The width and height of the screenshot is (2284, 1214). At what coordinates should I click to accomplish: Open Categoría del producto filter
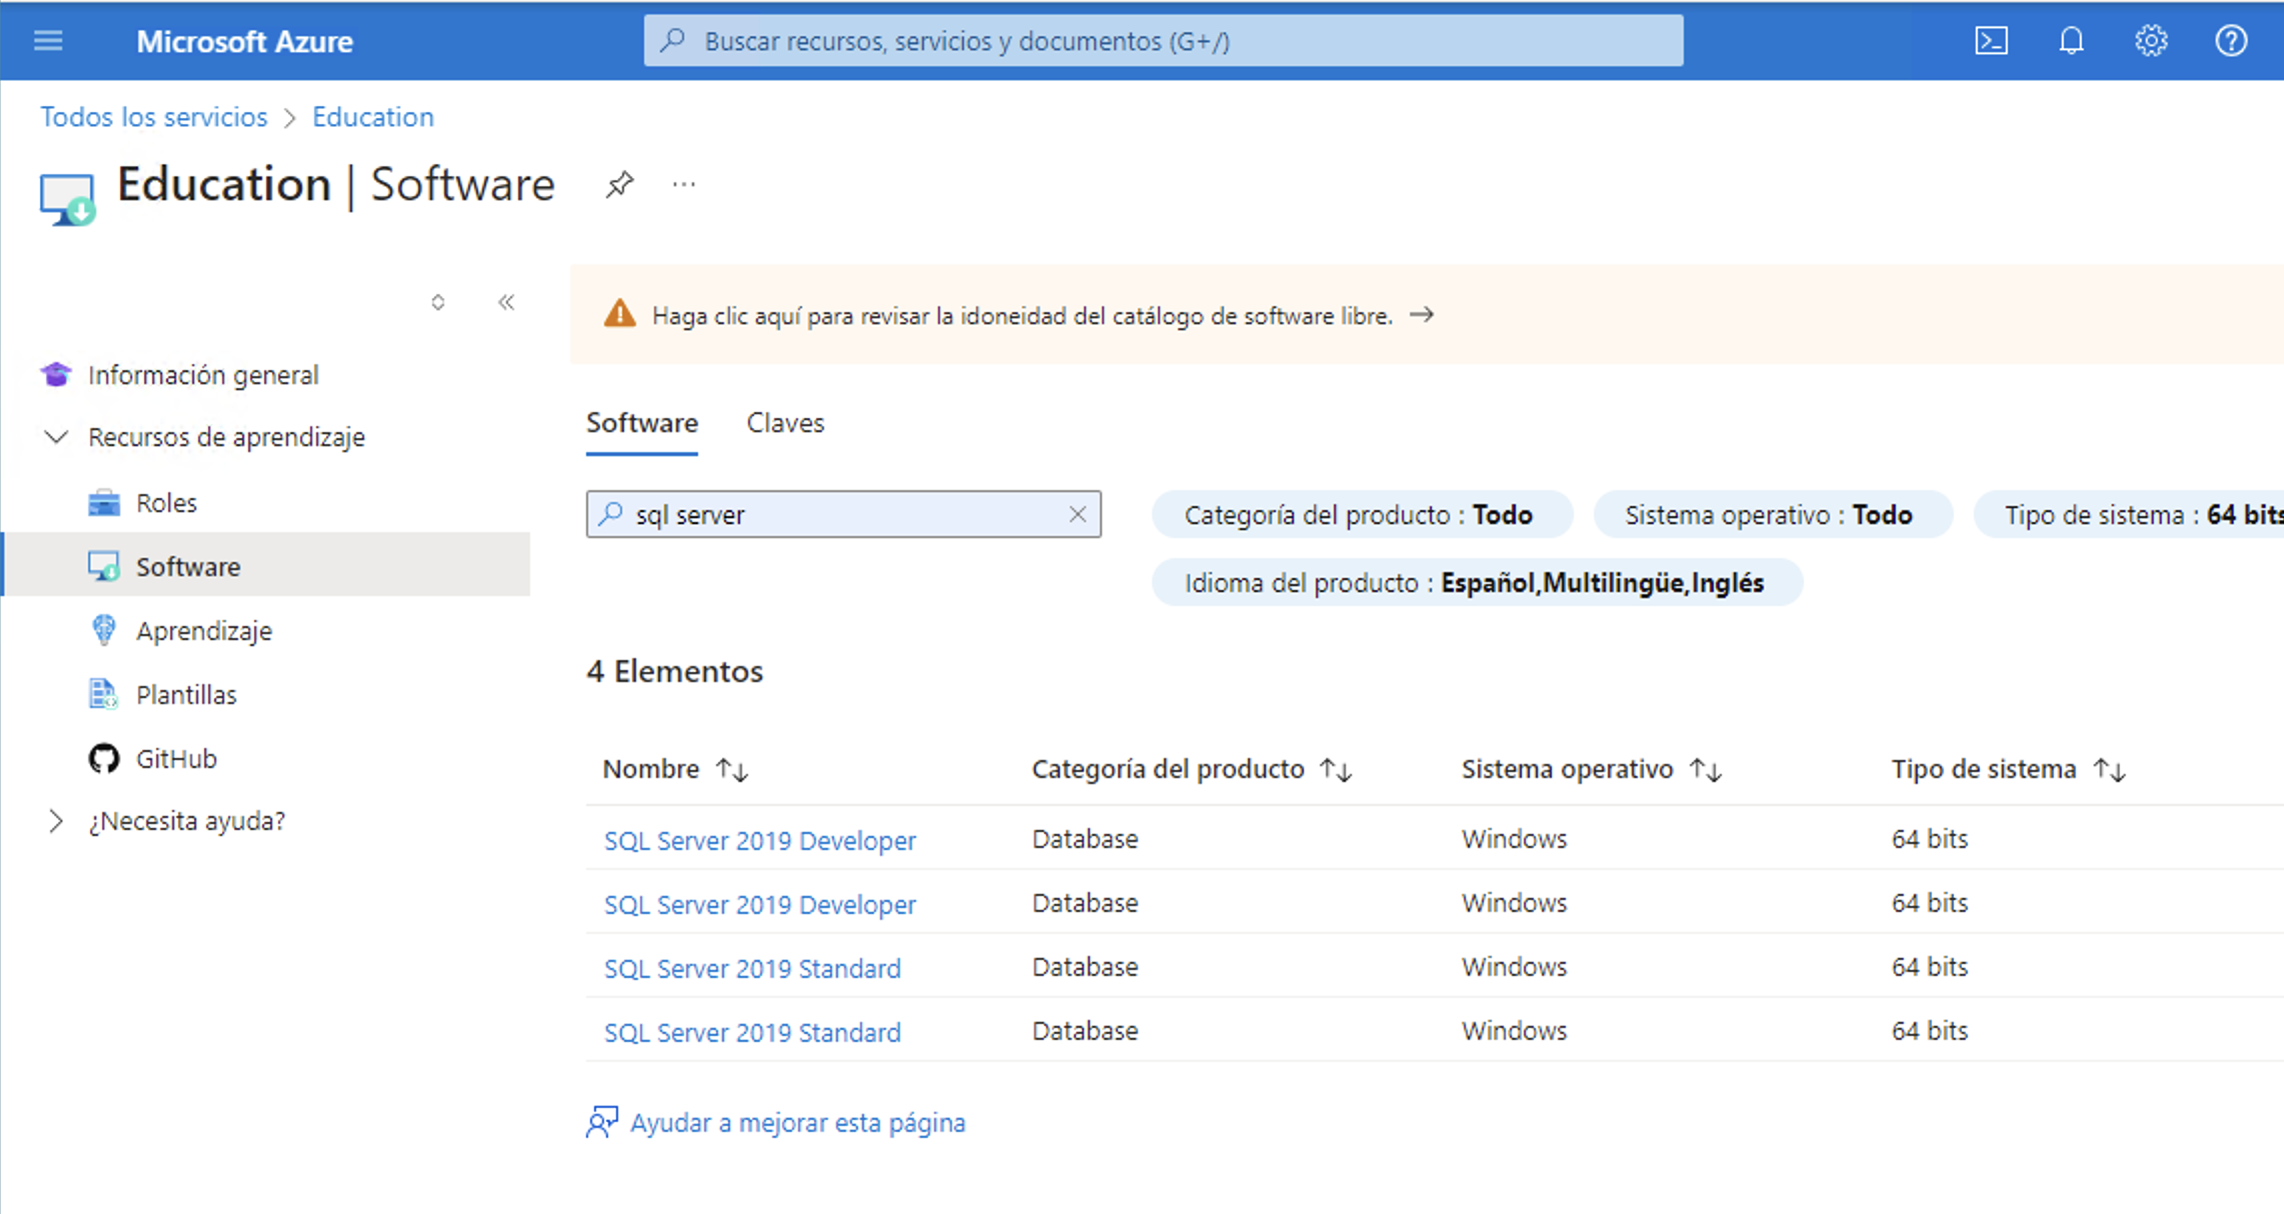click(1362, 515)
